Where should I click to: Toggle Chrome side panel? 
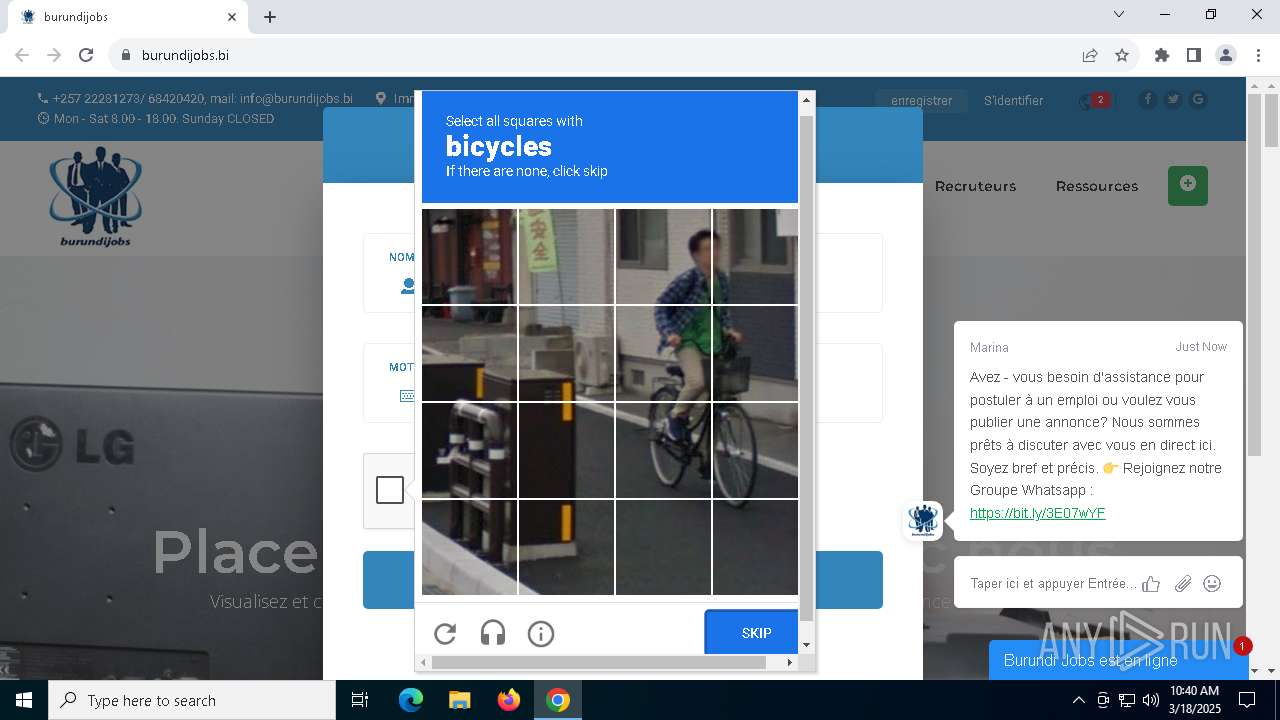[1194, 55]
